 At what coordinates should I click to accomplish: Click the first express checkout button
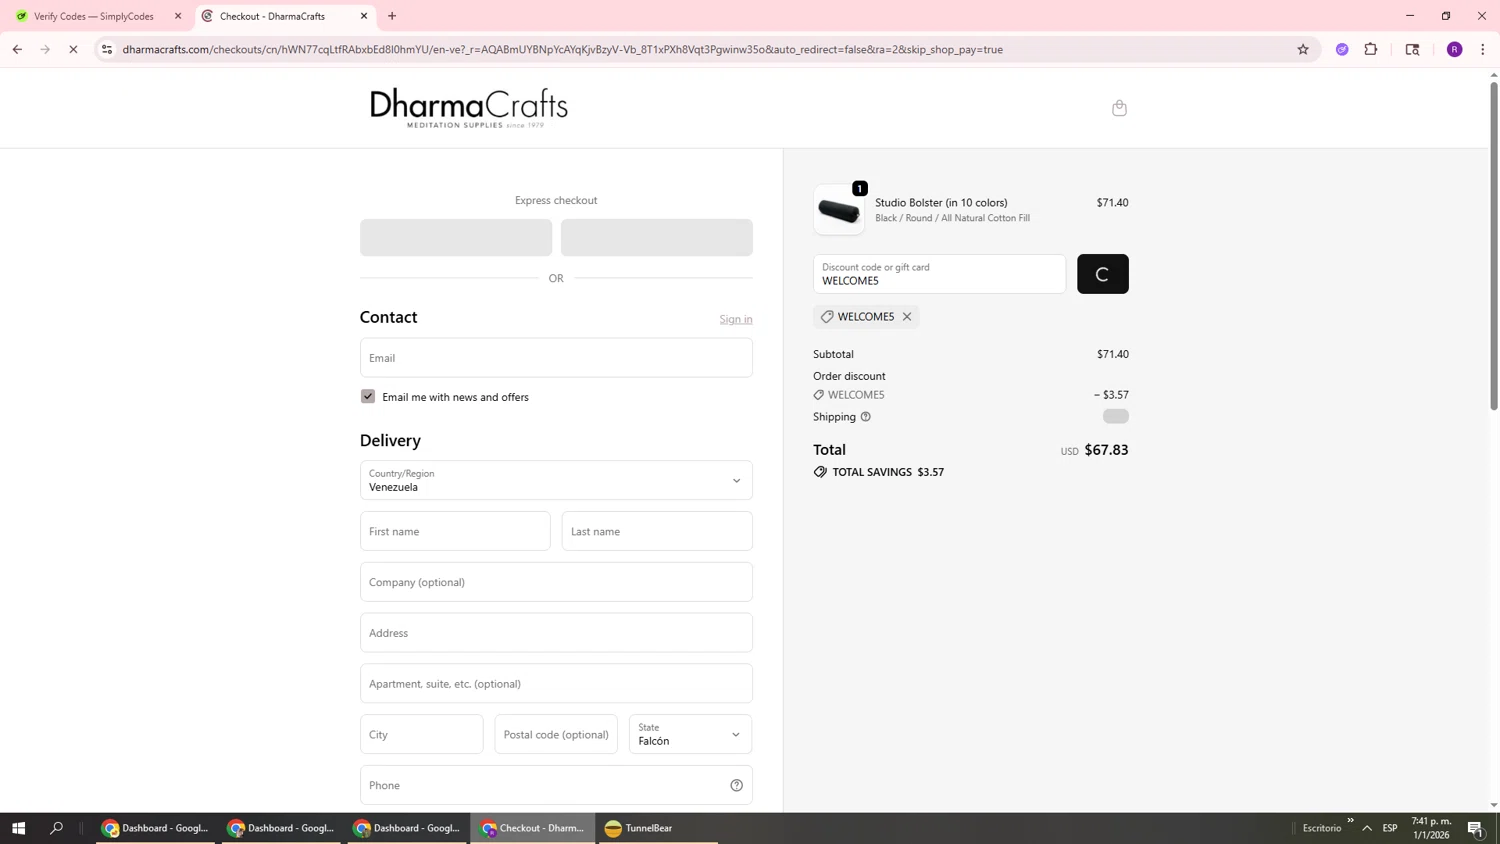[x=456, y=238]
